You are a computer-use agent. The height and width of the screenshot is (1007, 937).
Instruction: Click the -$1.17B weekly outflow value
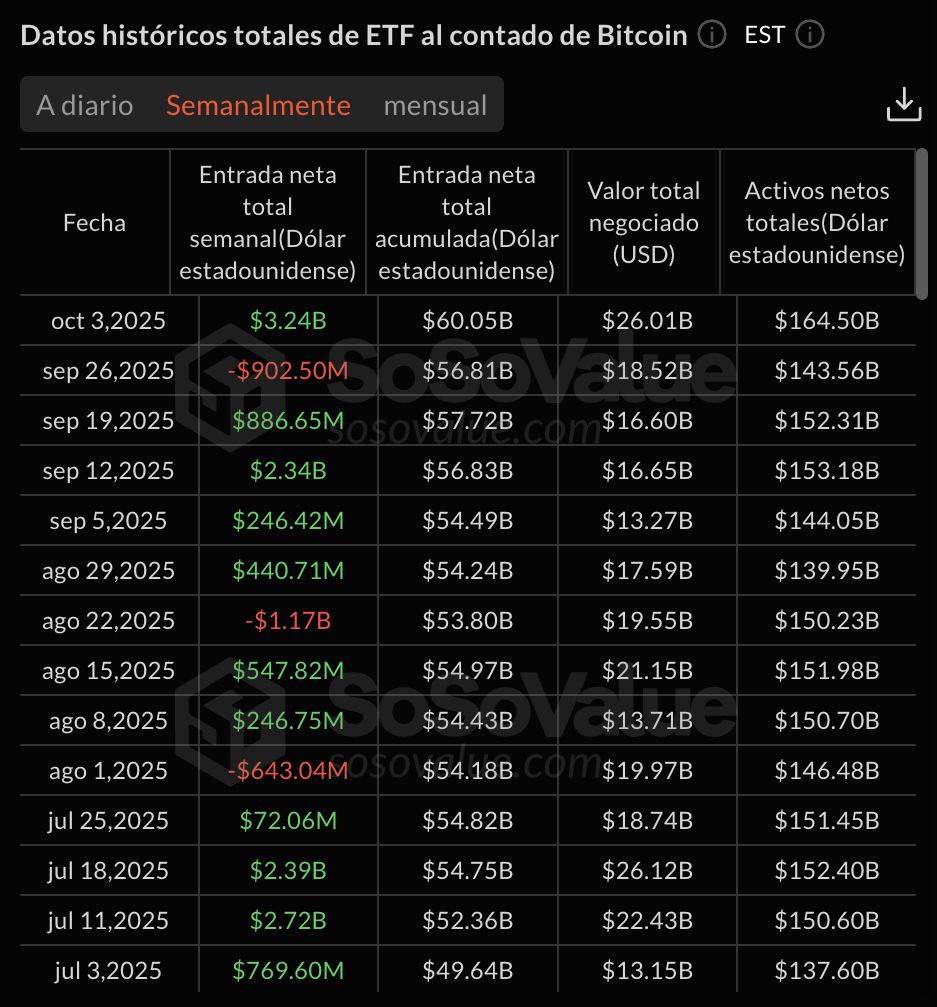point(288,621)
